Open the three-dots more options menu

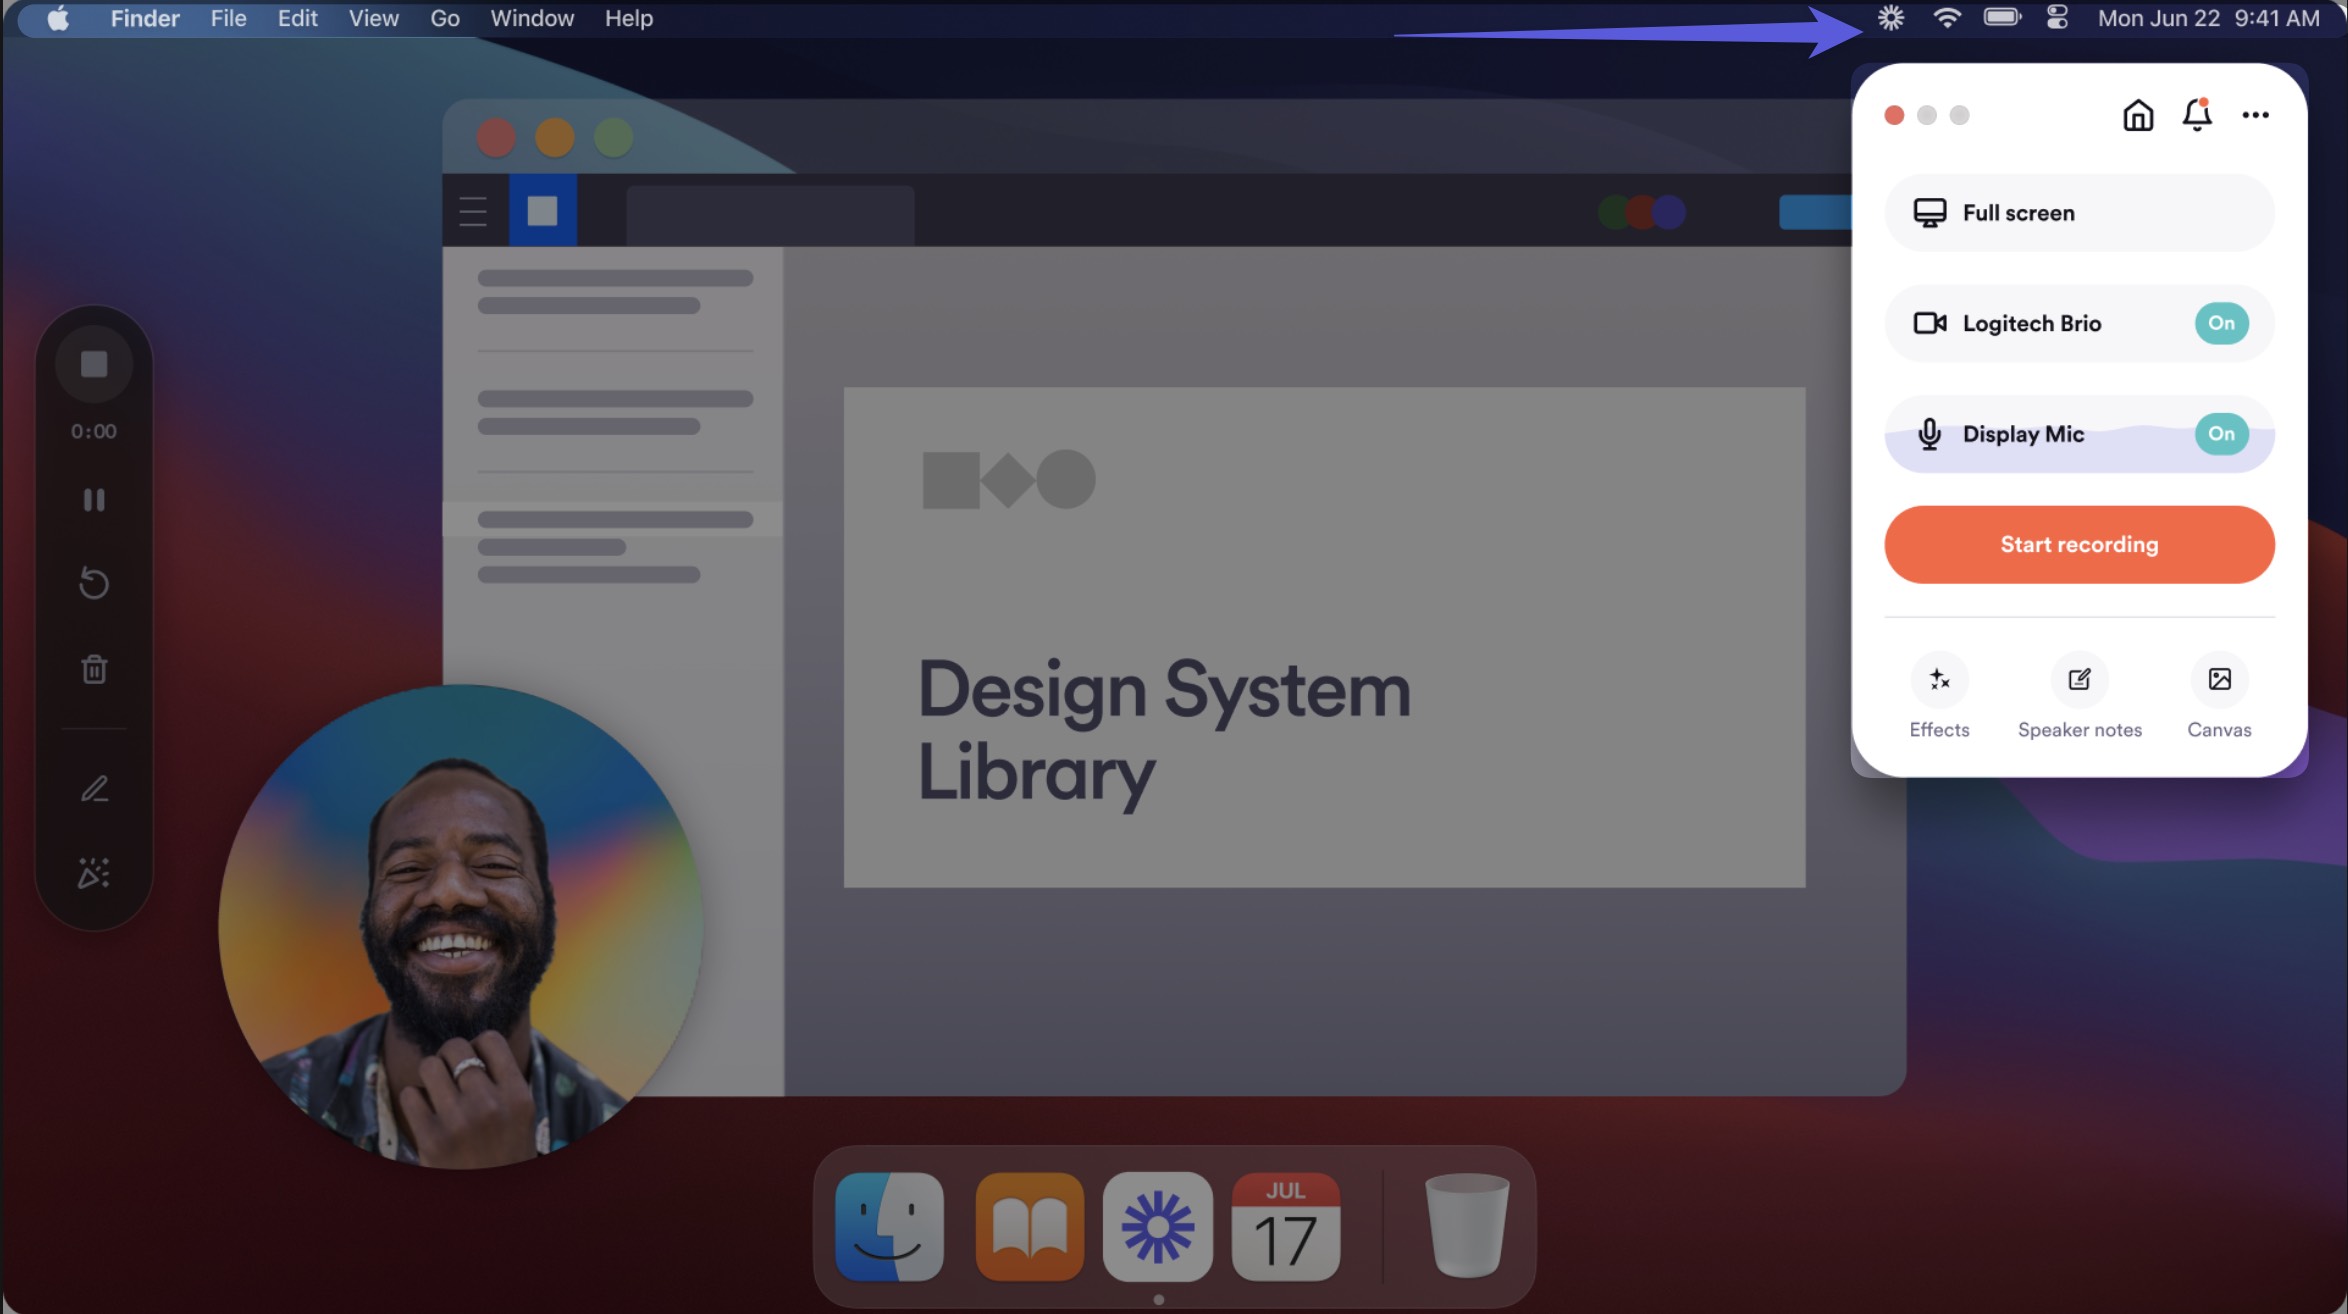pyautogui.click(x=2255, y=115)
